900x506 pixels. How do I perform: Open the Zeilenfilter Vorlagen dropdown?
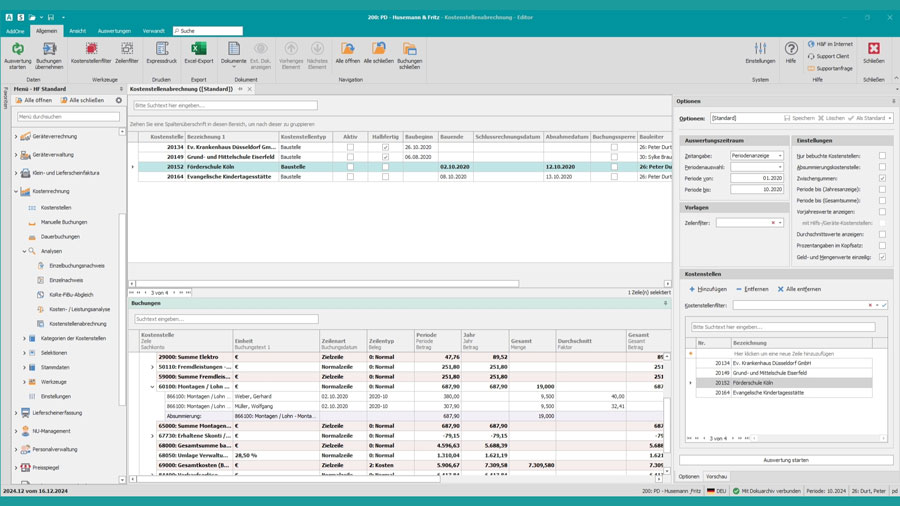click(x=779, y=223)
